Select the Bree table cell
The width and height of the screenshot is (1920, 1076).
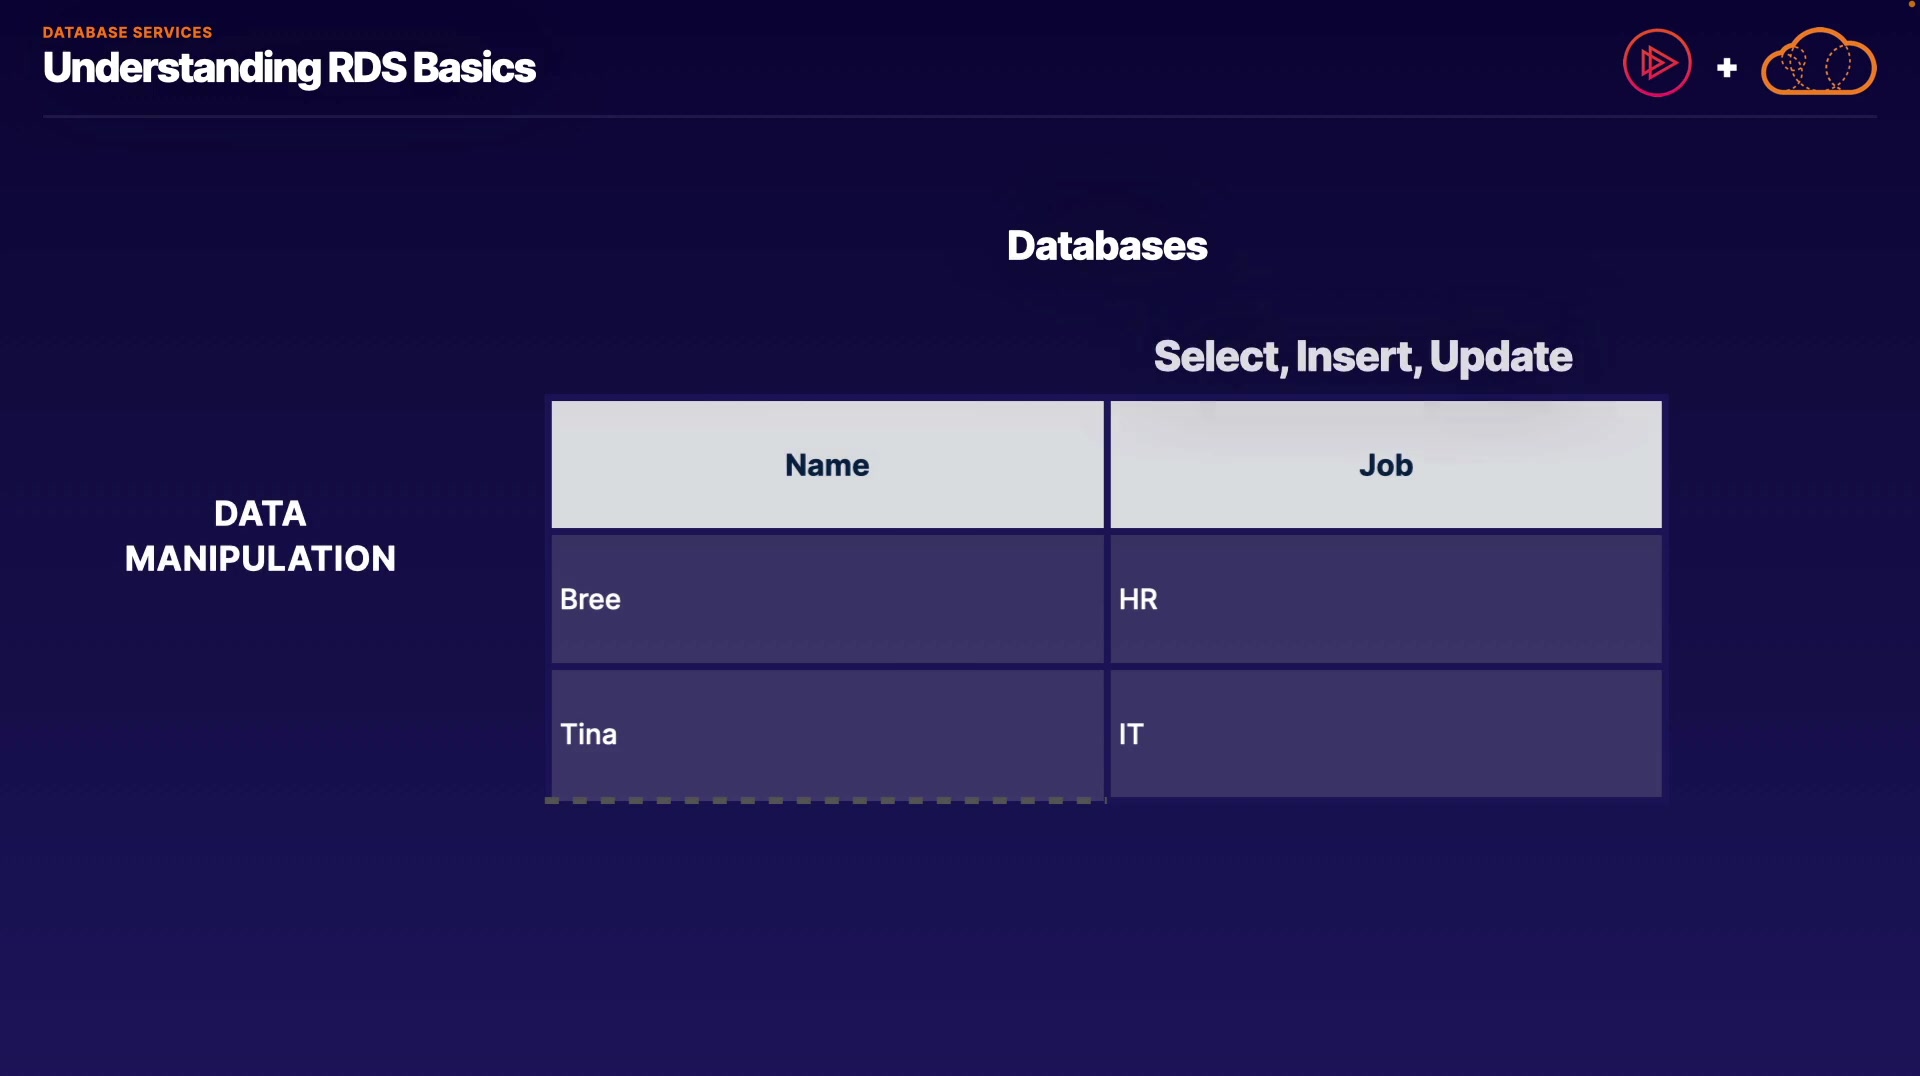click(x=827, y=599)
